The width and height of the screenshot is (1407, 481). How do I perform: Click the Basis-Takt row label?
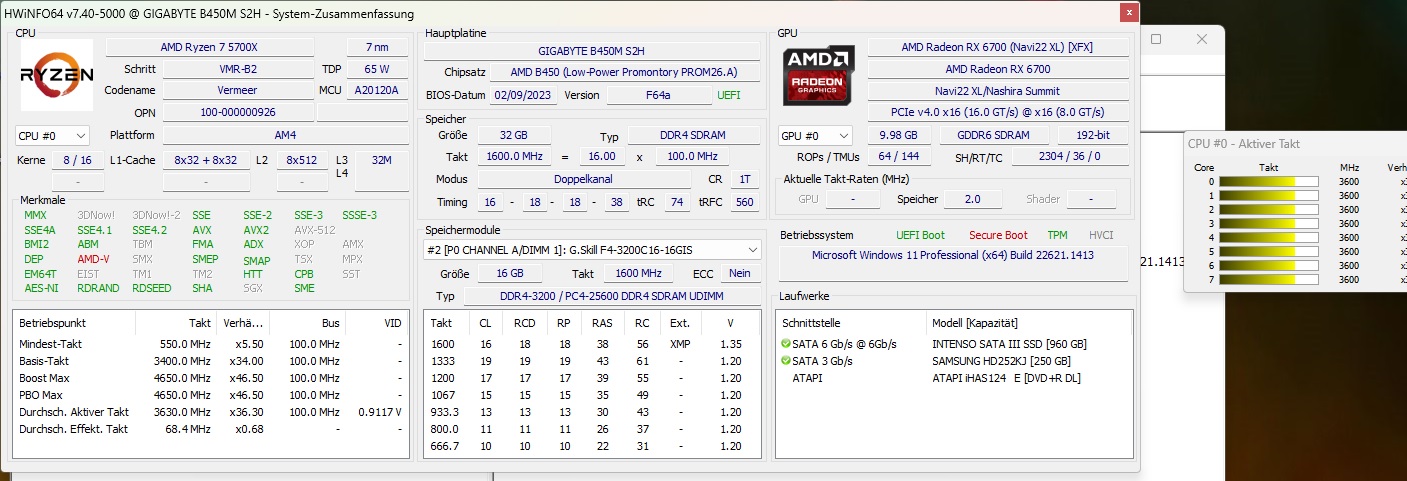[44, 360]
